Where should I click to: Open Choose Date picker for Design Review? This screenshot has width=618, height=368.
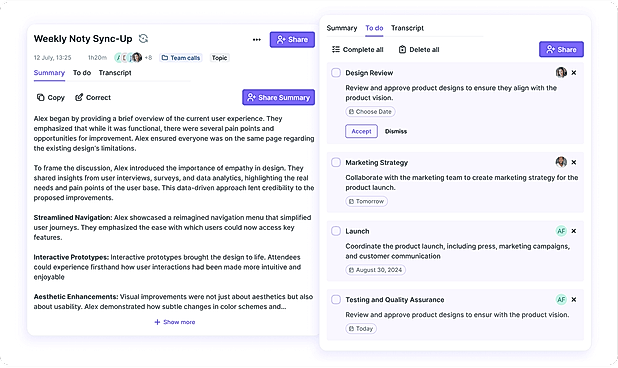pyautogui.click(x=370, y=112)
